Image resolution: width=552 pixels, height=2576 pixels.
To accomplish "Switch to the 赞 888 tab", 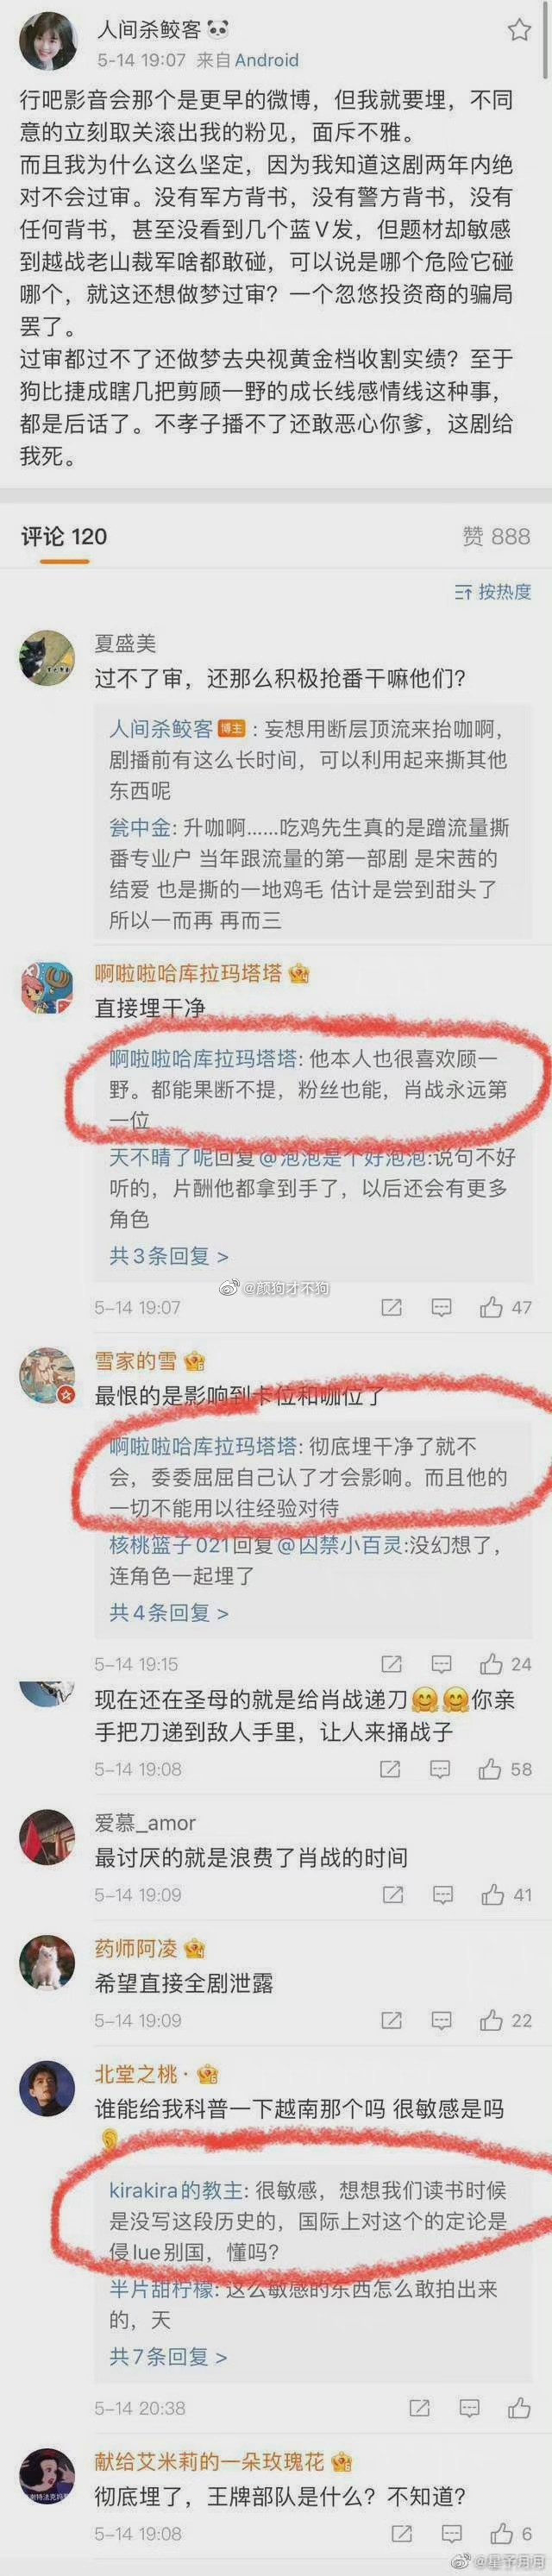I will tap(496, 537).
